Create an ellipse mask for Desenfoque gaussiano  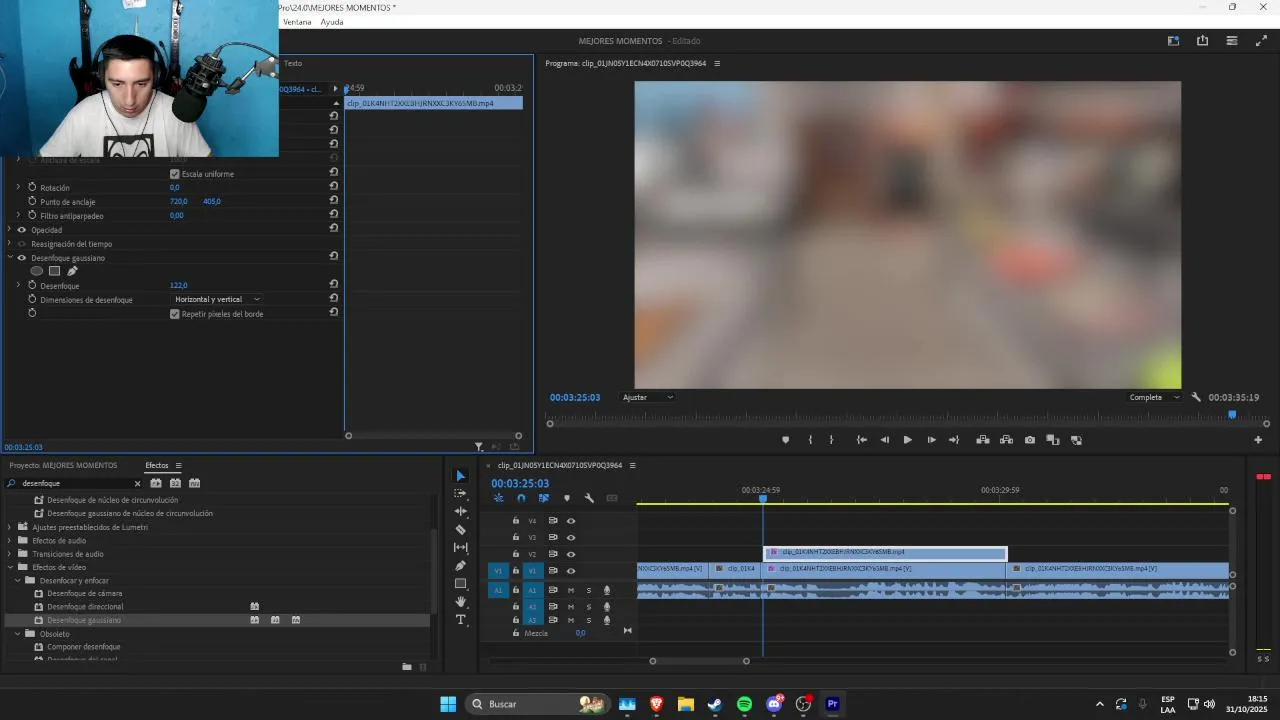pyautogui.click(x=37, y=271)
